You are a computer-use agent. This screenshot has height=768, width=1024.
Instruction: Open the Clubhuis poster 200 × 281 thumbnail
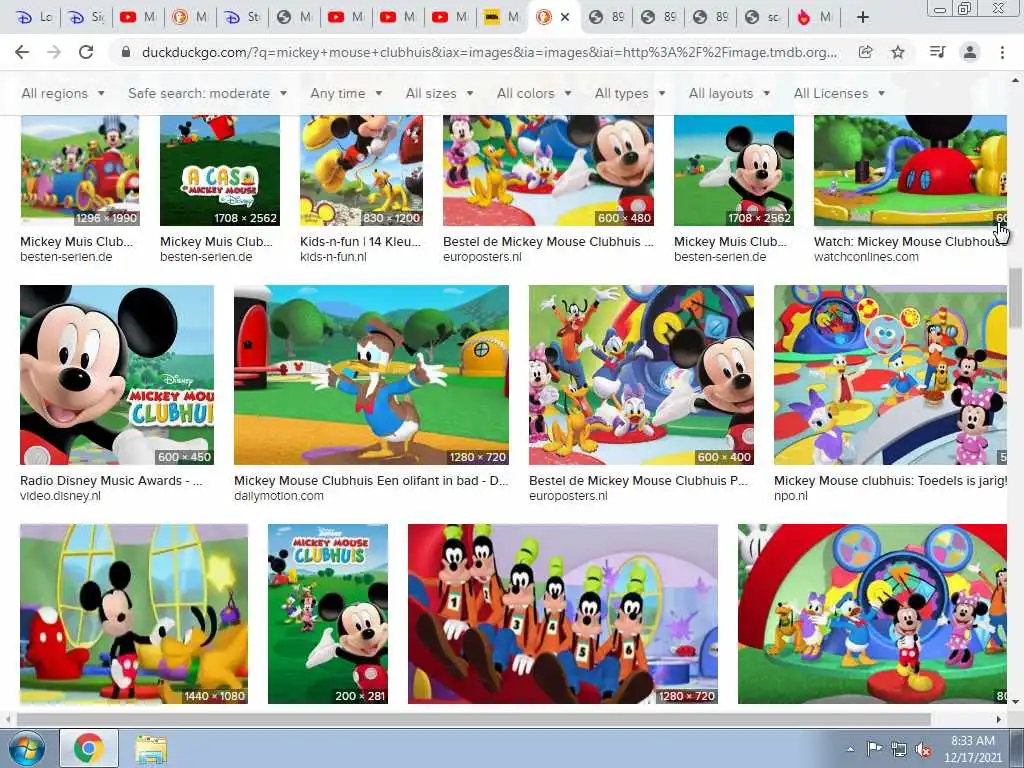coord(328,614)
